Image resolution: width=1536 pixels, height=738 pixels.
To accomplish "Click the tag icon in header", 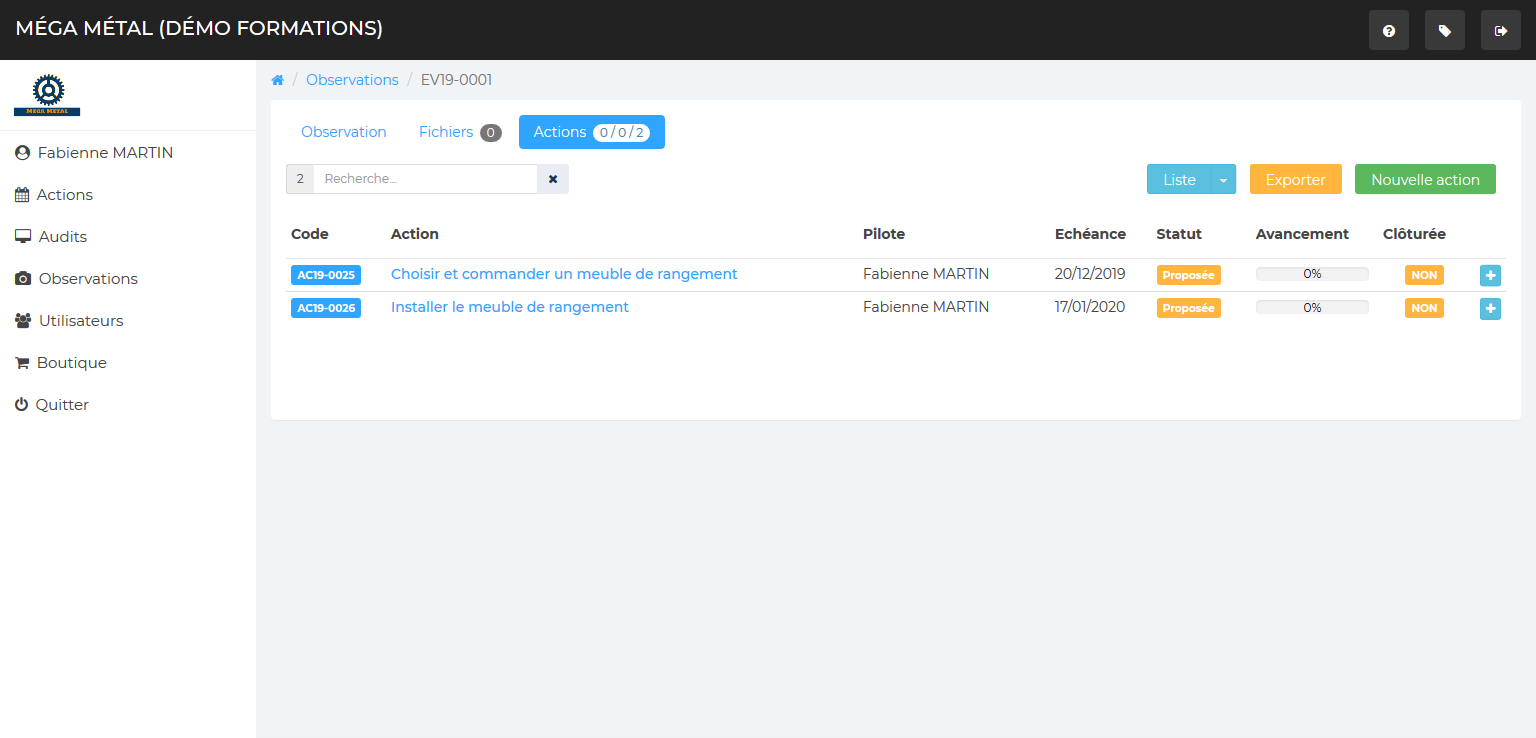I will point(1444,31).
